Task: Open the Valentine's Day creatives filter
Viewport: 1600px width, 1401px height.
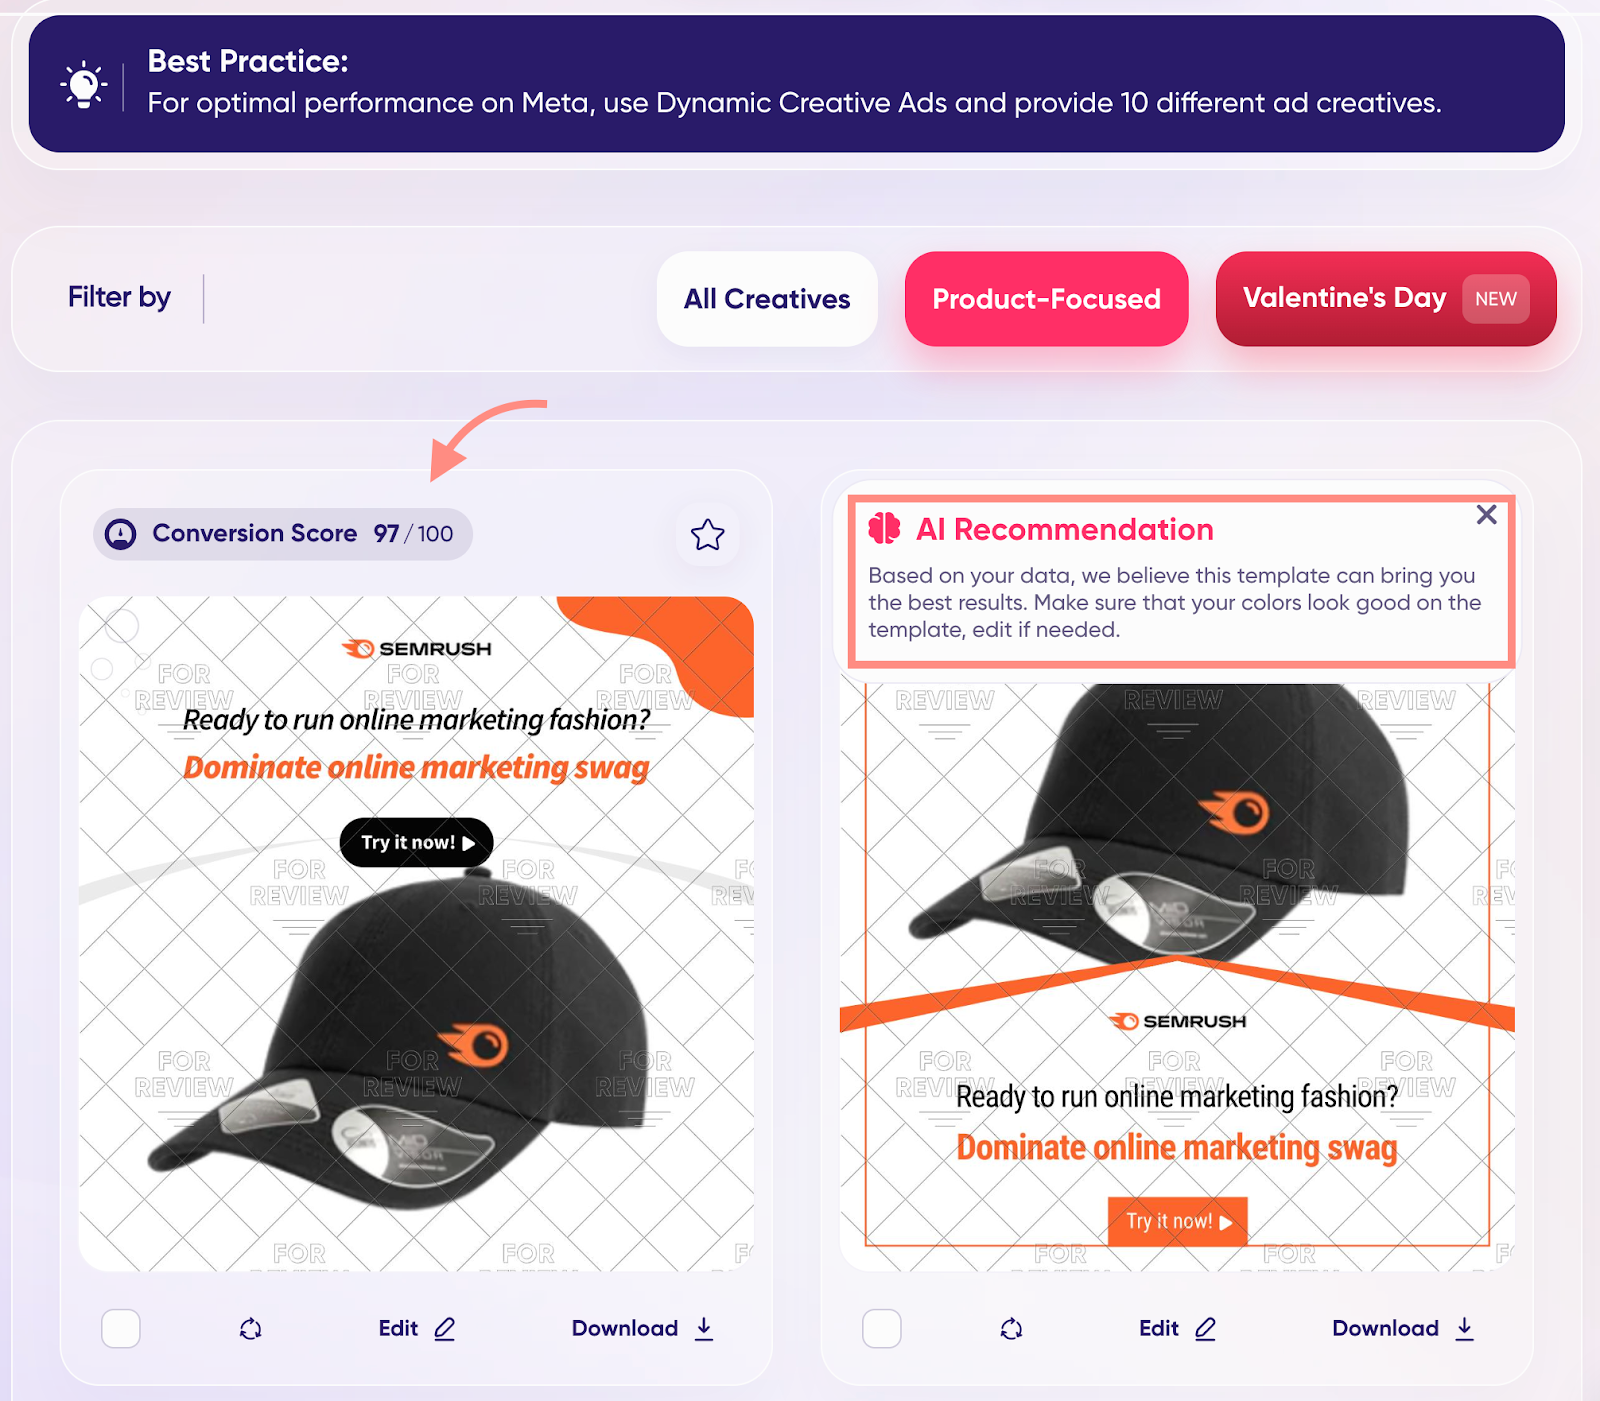Action: pyautogui.click(x=1384, y=298)
